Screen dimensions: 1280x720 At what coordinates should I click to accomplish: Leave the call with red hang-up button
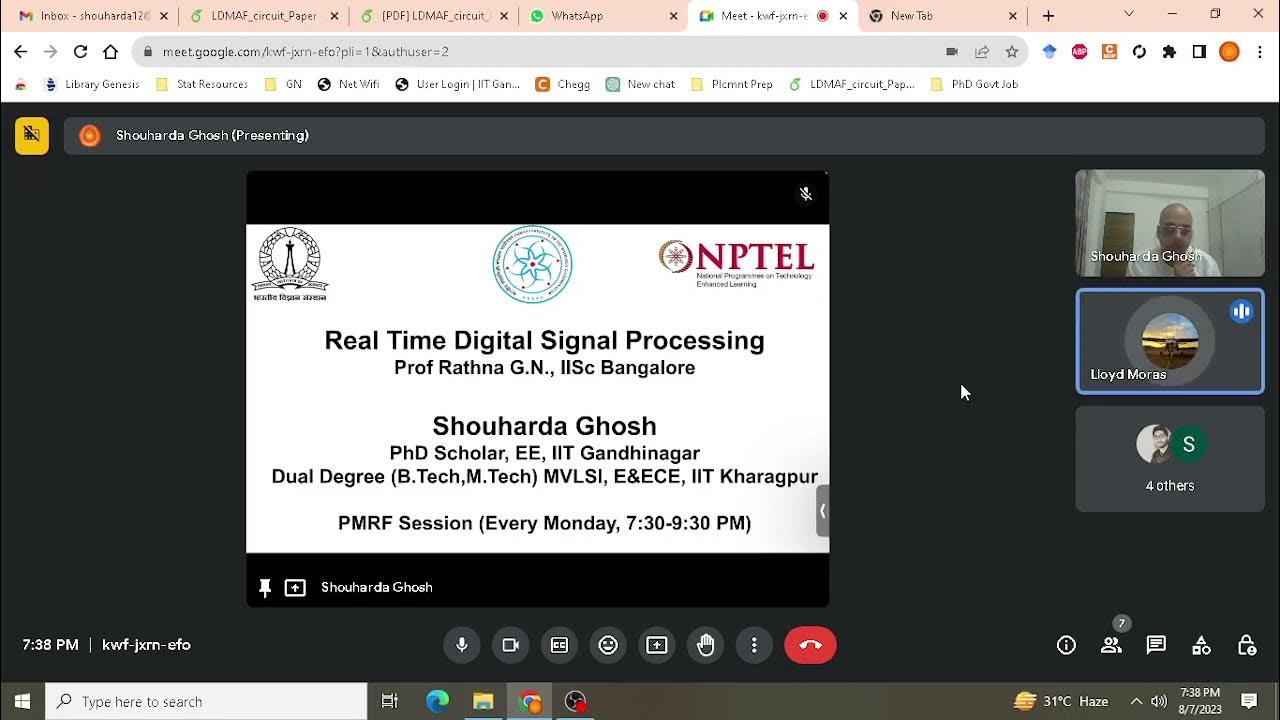[810, 645]
